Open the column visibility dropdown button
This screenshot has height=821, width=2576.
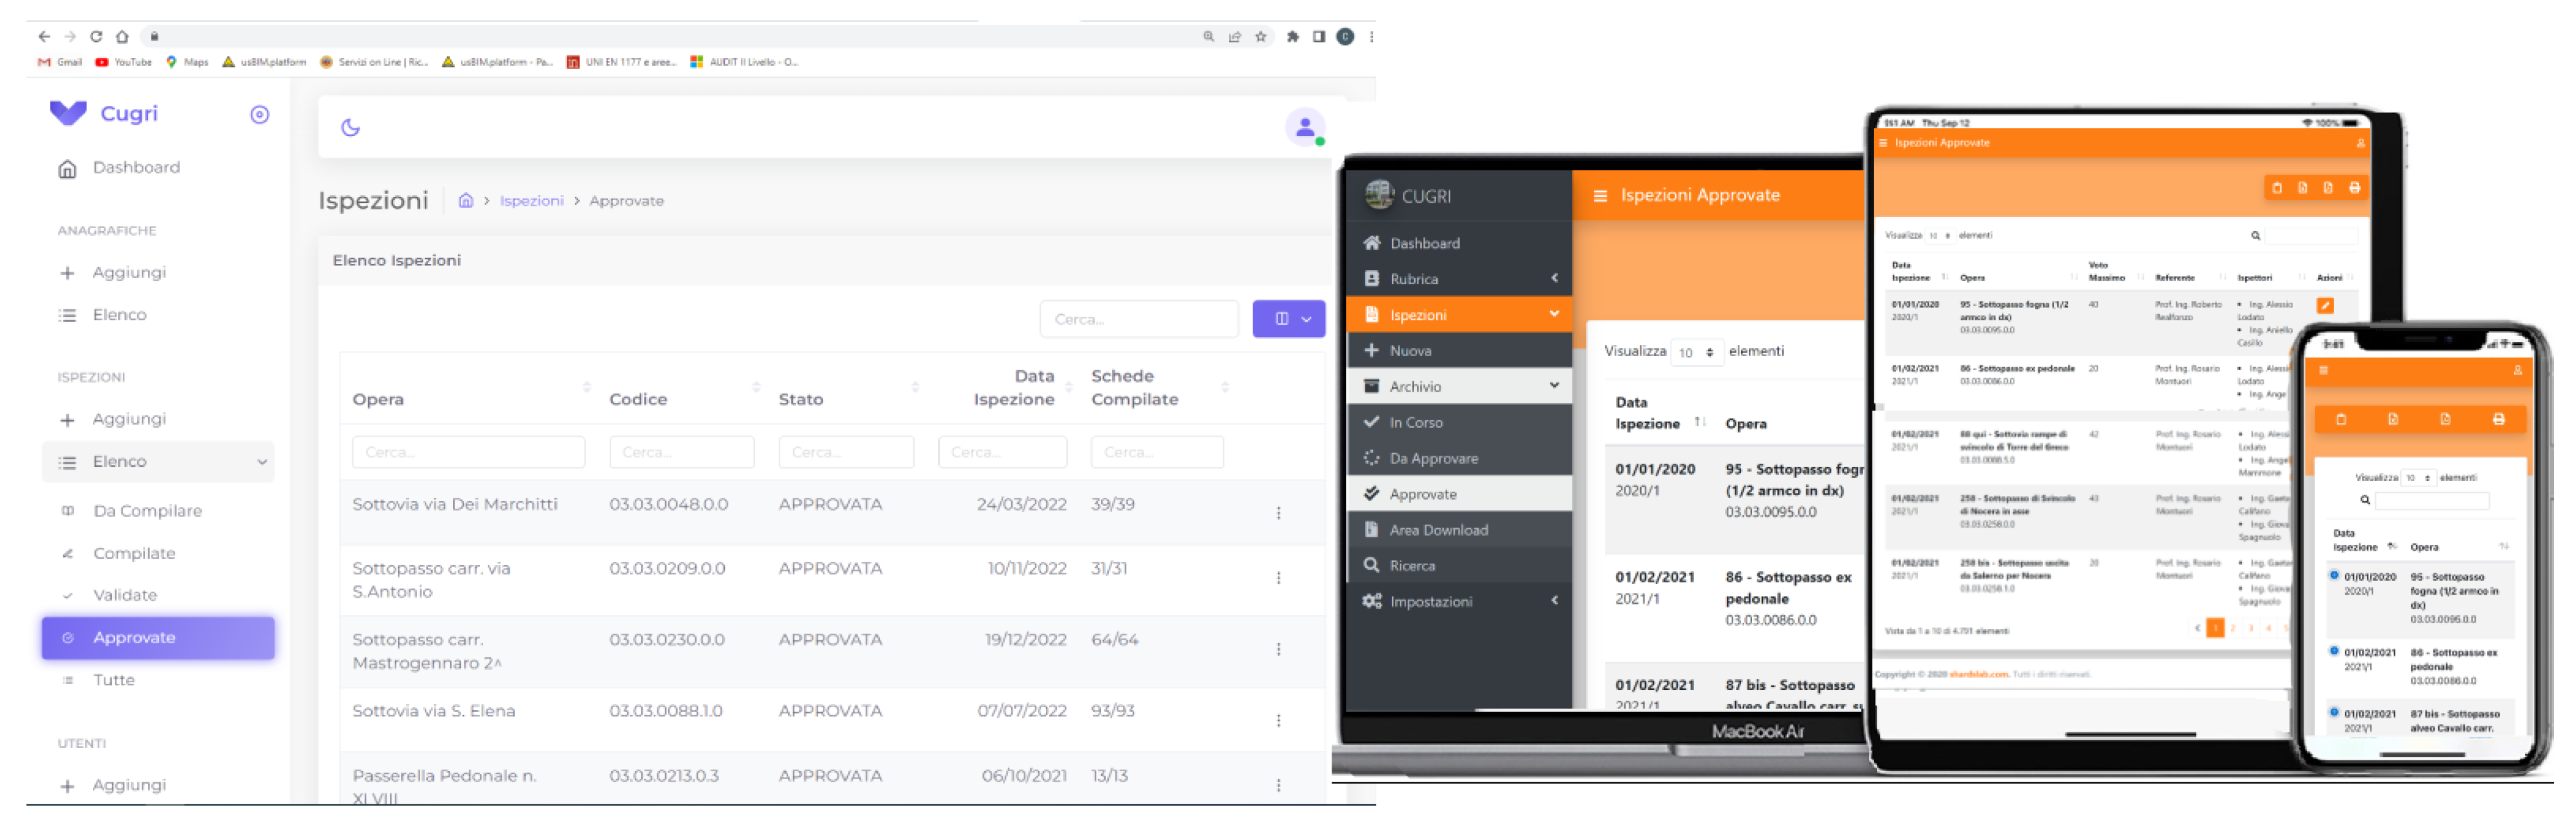click(x=1288, y=319)
